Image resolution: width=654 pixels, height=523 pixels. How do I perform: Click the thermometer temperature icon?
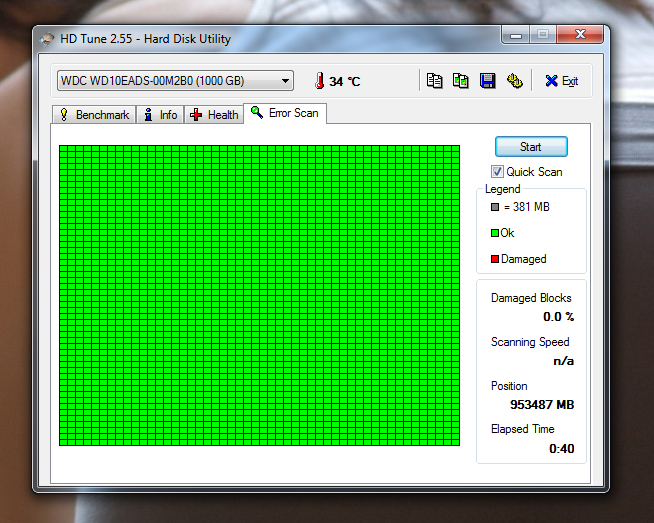[x=319, y=80]
